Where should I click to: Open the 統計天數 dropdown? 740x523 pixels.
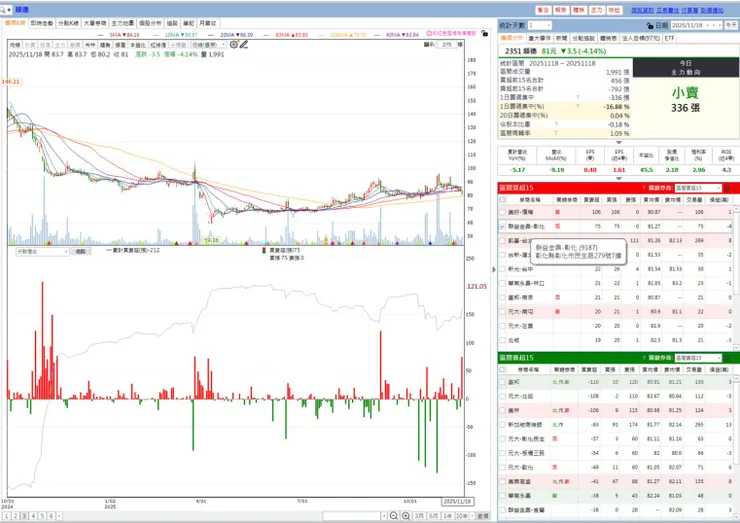point(539,25)
